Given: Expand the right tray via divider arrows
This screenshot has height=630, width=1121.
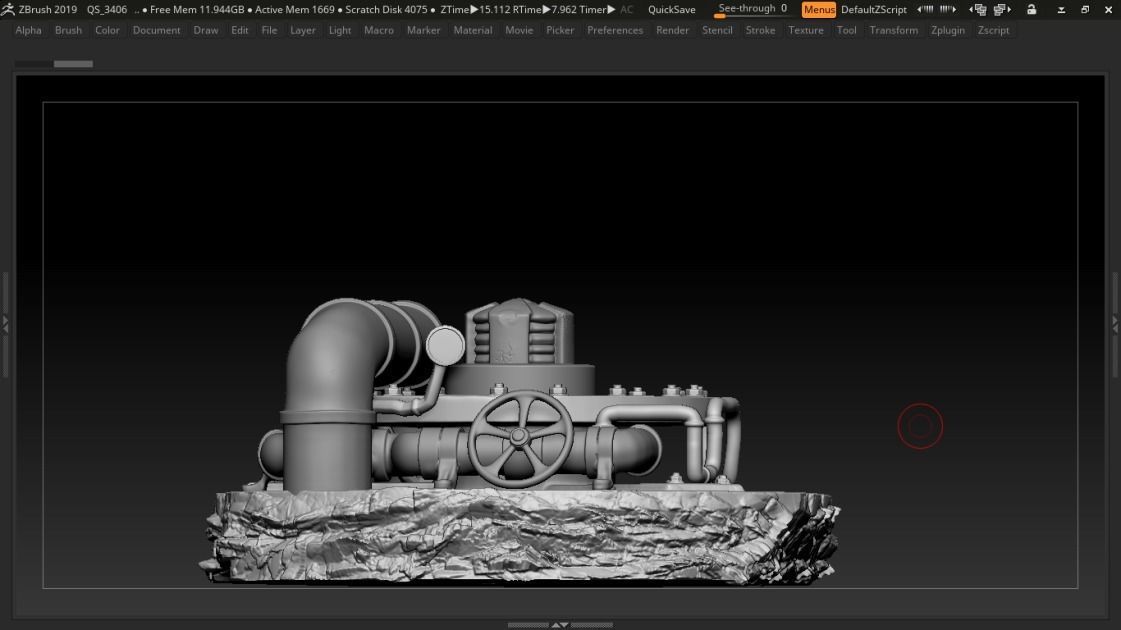Looking at the screenshot, I should pyautogui.click(x=1115, y=324).
